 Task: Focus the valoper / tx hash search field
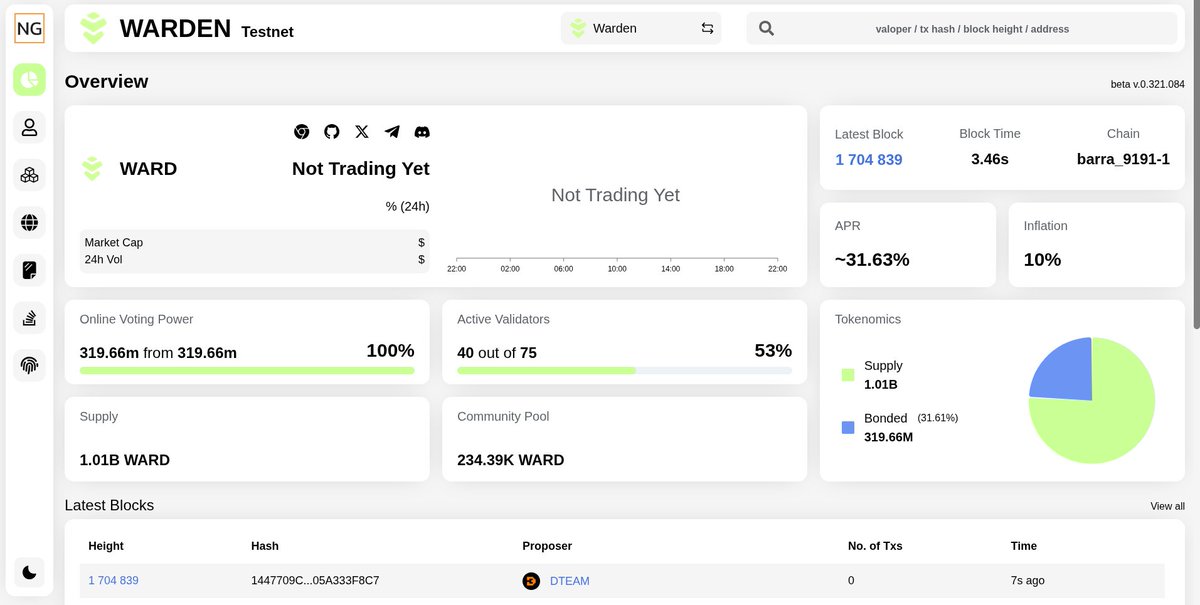[x=971, y=29]
